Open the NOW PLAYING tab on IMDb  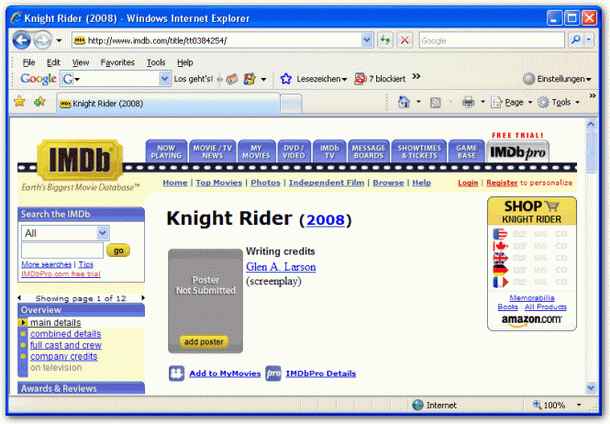tap(167, 152)
